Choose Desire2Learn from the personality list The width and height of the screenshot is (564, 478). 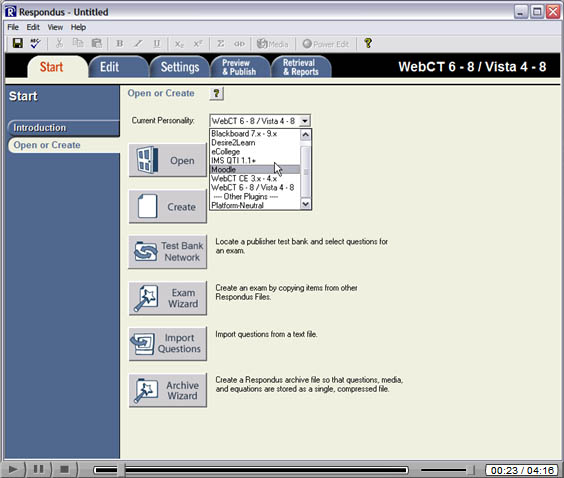click(x=255, y=142)
